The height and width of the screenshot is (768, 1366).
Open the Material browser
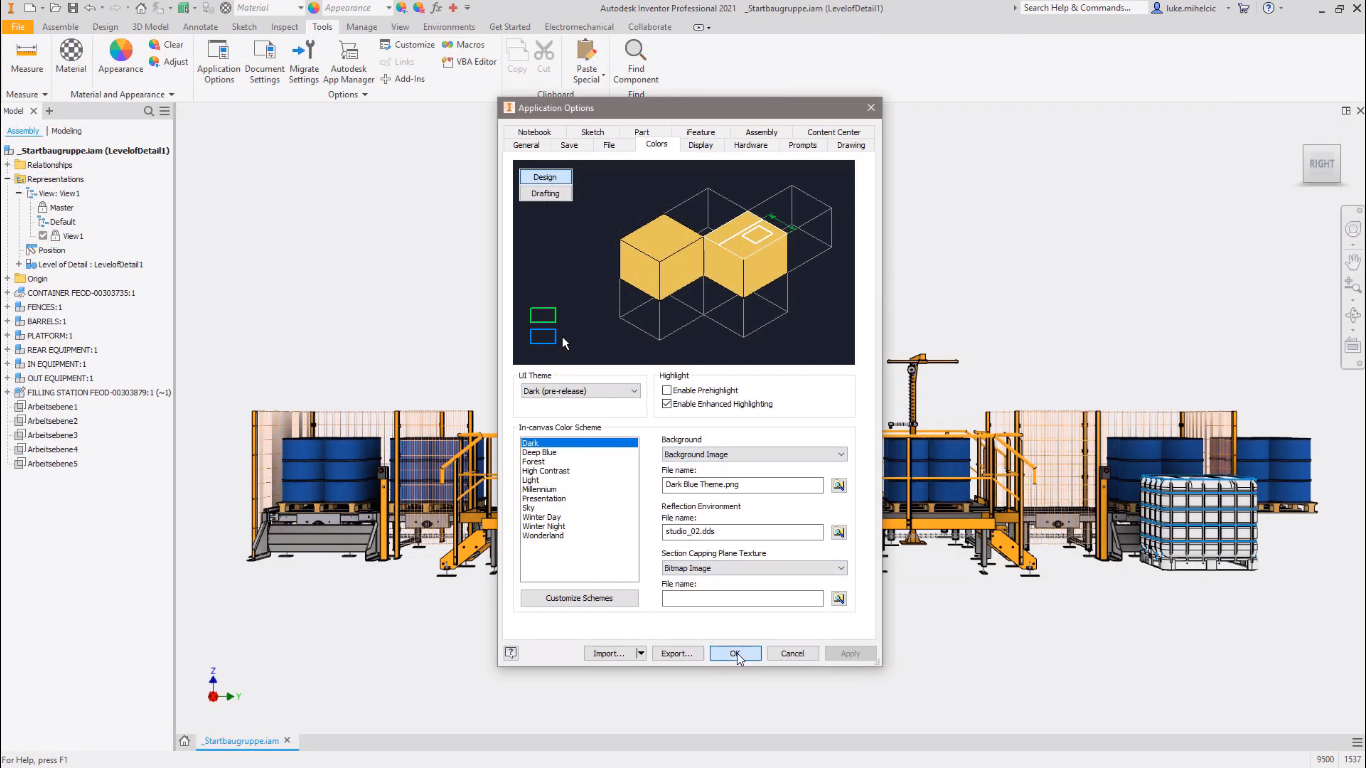71,57
